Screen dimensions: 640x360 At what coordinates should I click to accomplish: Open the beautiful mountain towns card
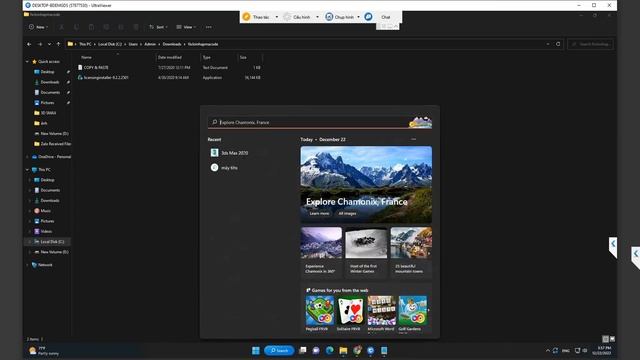pyautogui.click(x=411, y=252)
